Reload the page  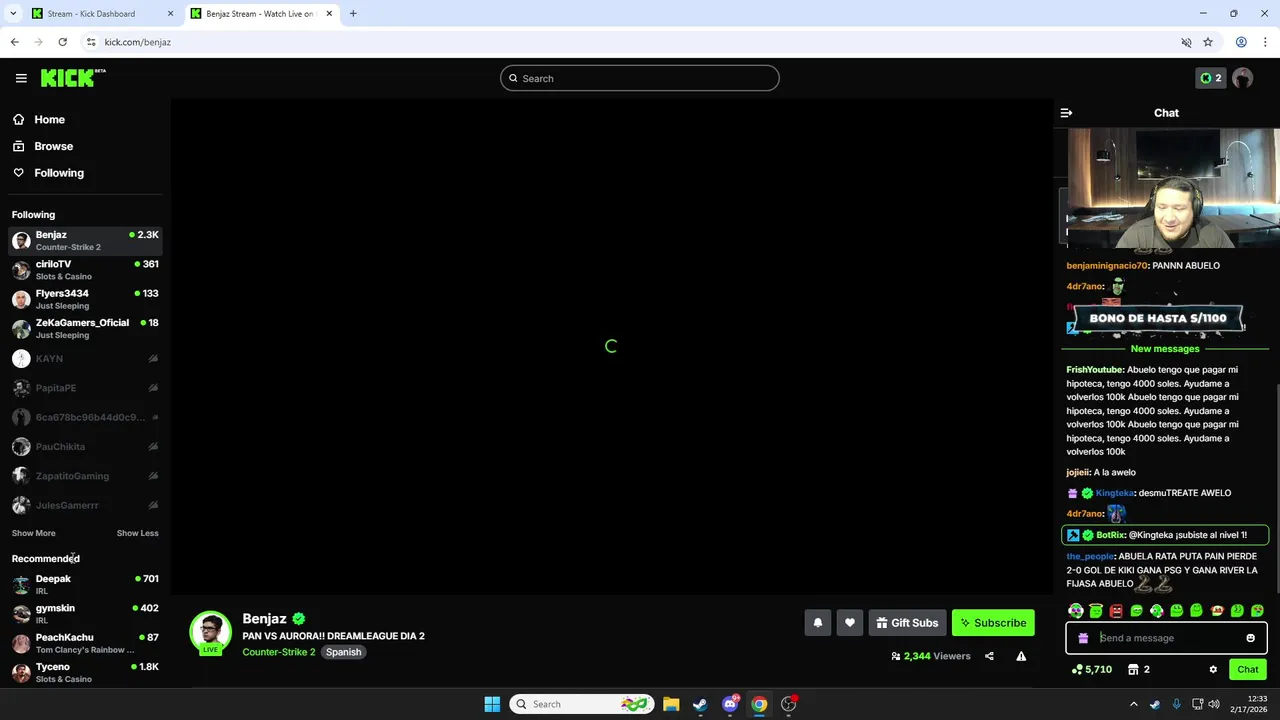pyautogui.click(x=62, y=42)
